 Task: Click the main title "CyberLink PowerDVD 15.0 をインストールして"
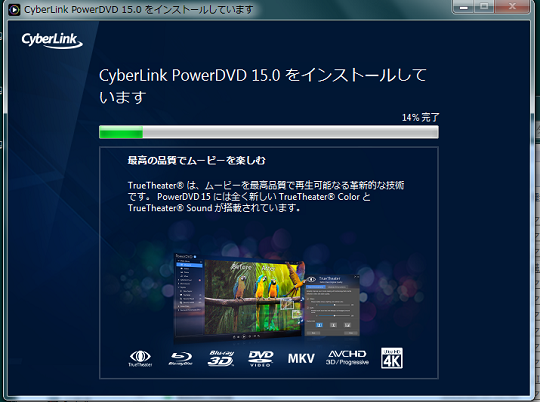click(x=263, y=75)
